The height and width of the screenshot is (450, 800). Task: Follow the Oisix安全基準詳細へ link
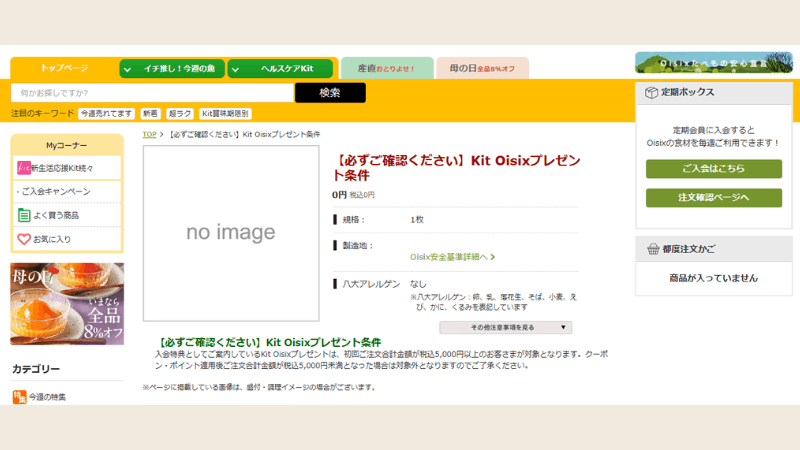[x=452, y=257]
